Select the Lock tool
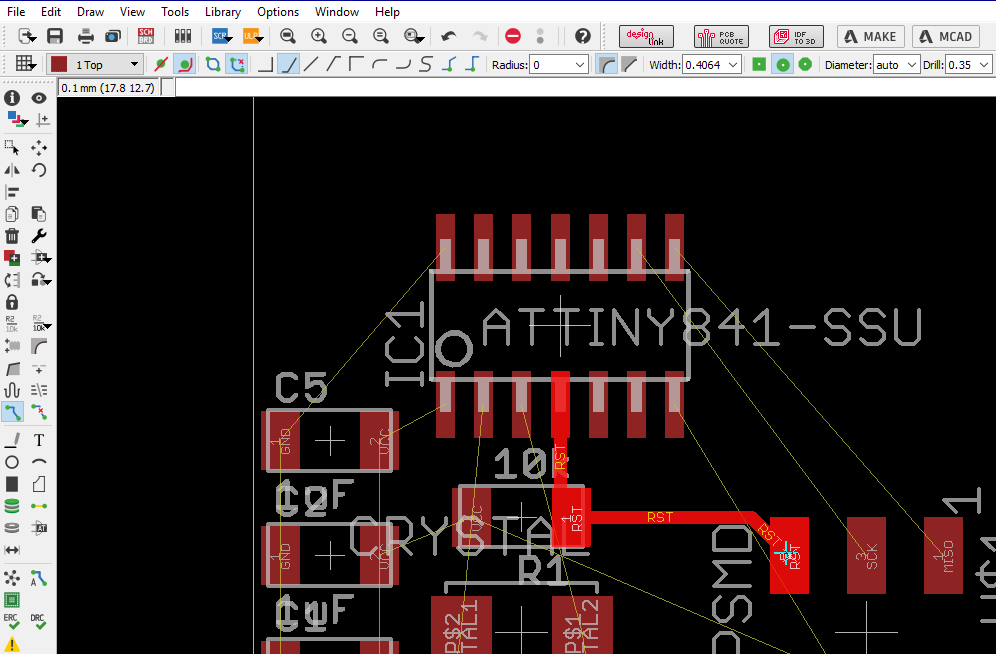Image resolution: width=996 pixels, height=654 pixels. [x=12, y=302]
